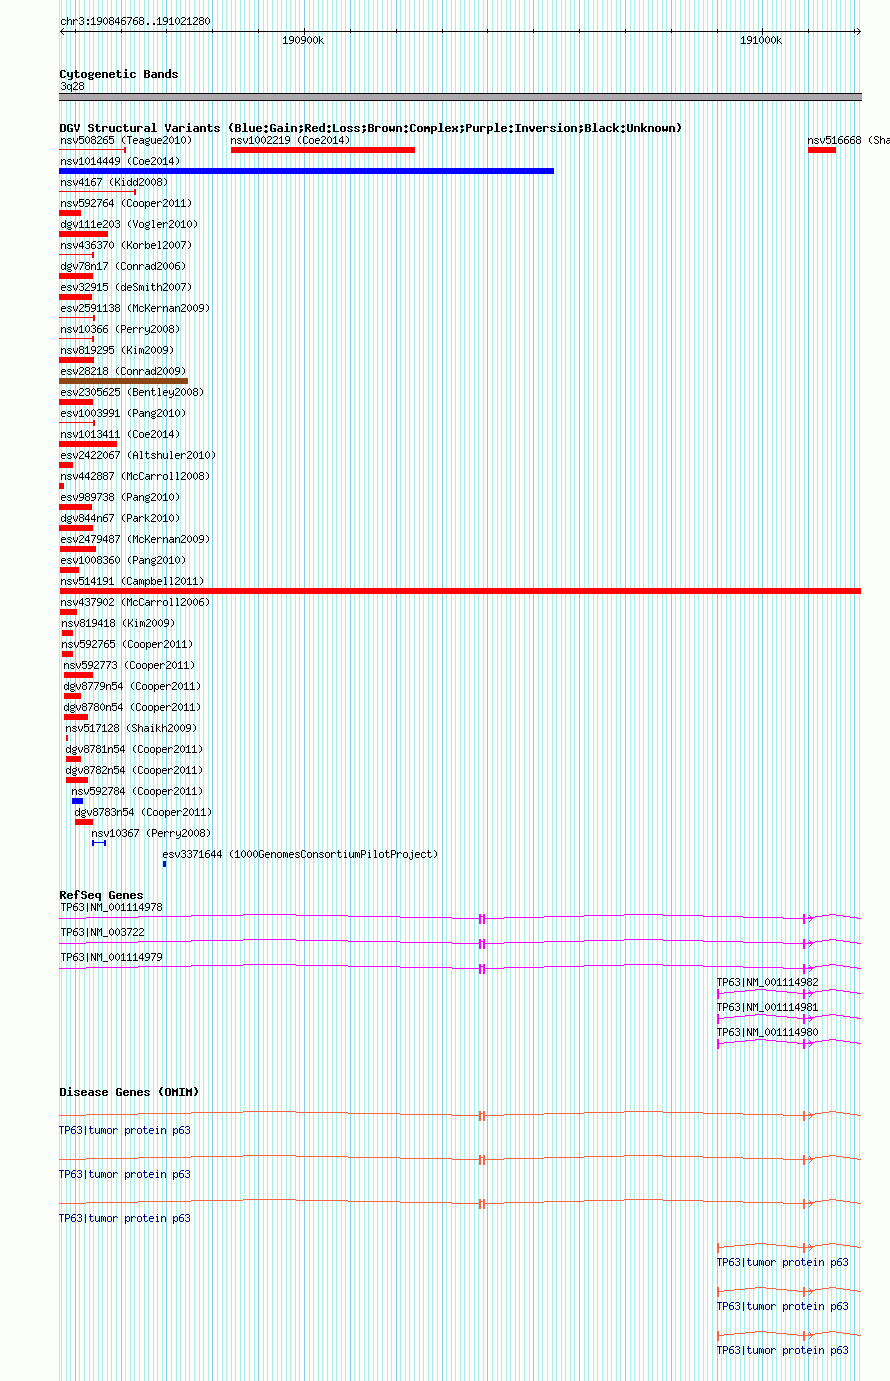
Task: Select variant nsv592765 (Cooper2011)
Action: (x=128, y=644)
